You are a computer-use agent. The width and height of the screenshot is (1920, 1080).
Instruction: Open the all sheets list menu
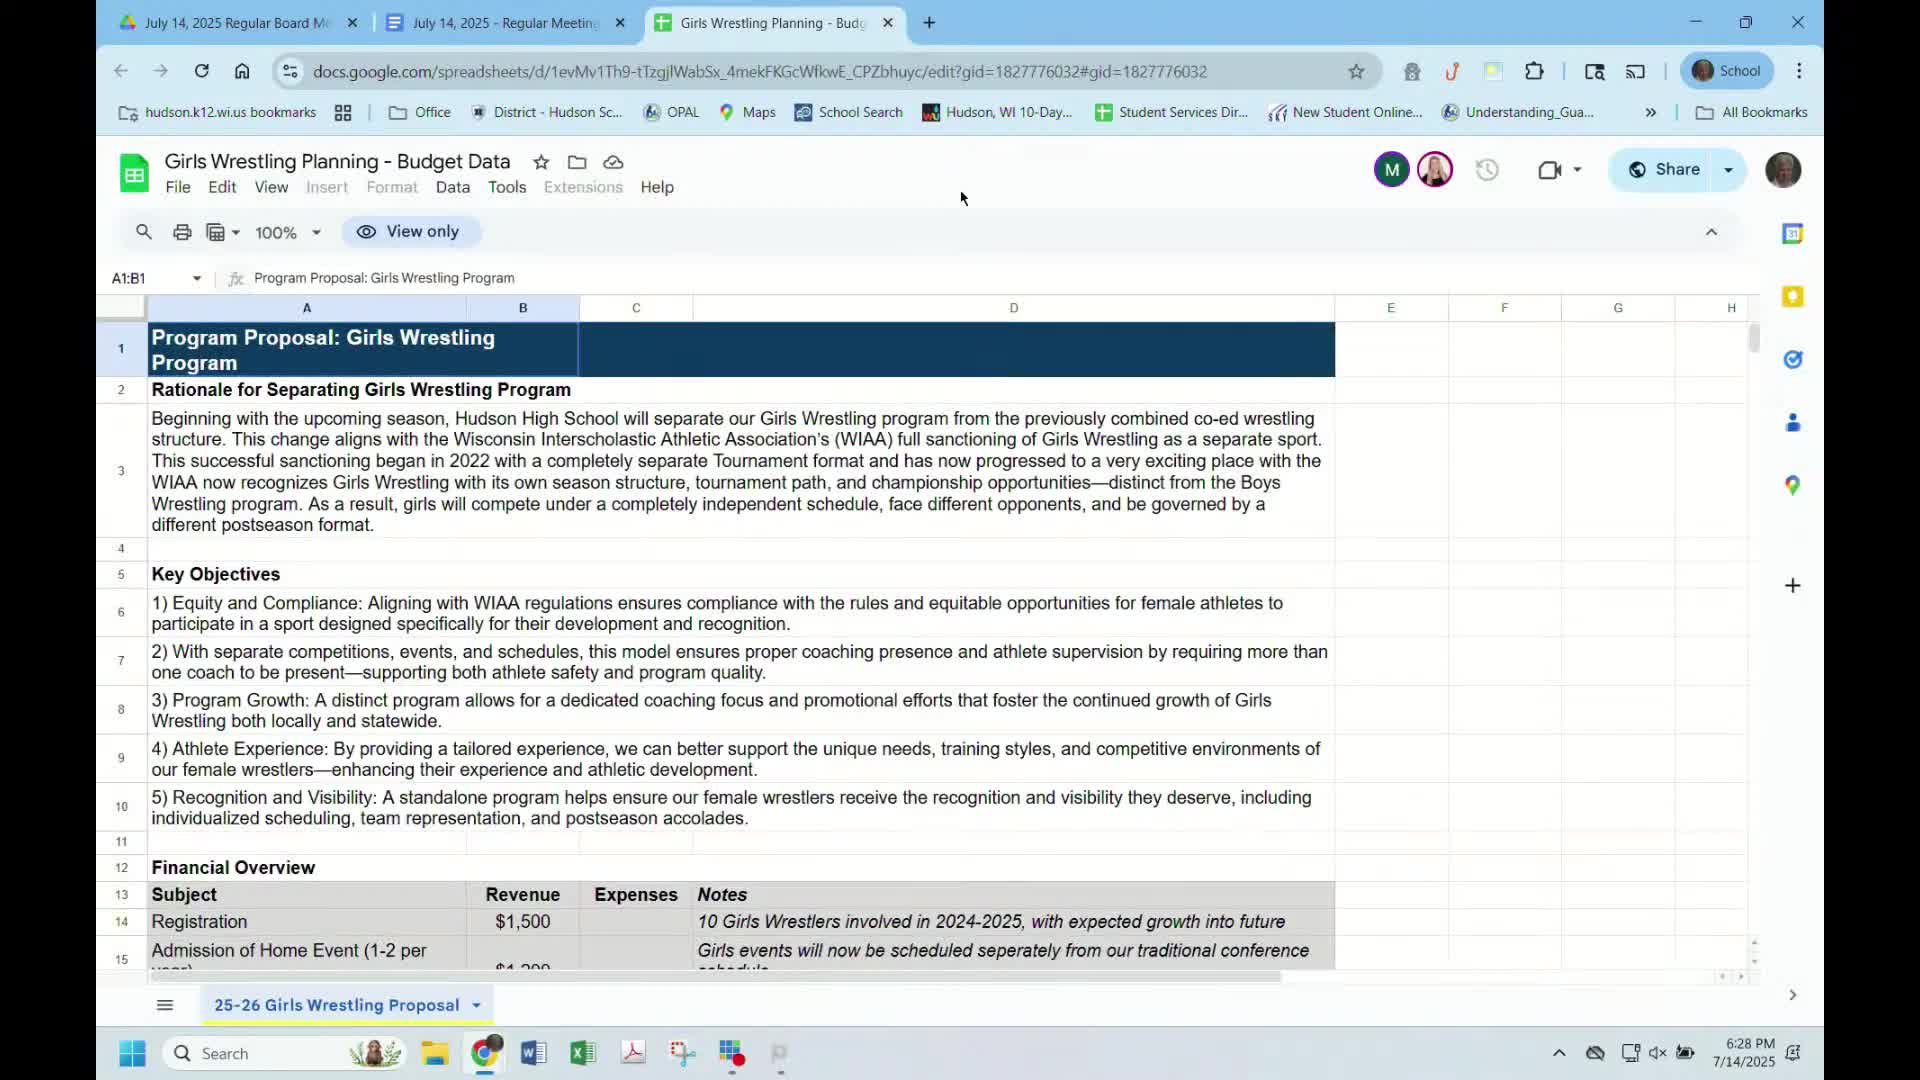165,1005
